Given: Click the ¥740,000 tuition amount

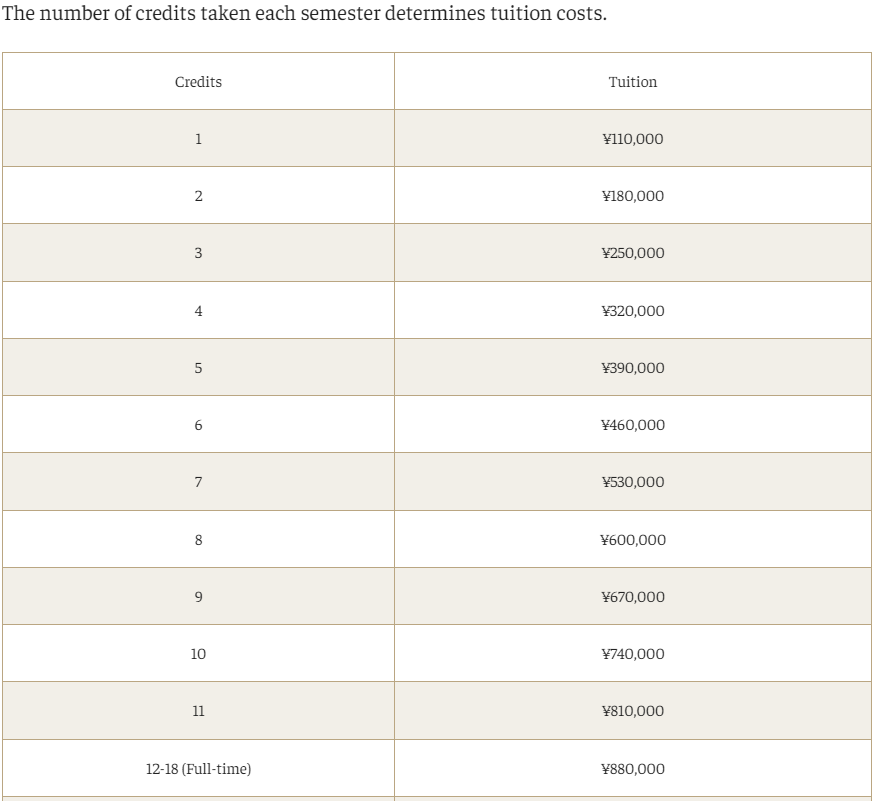Looking at the screenshot, I should pyautogui.click(x=633, y=654).
